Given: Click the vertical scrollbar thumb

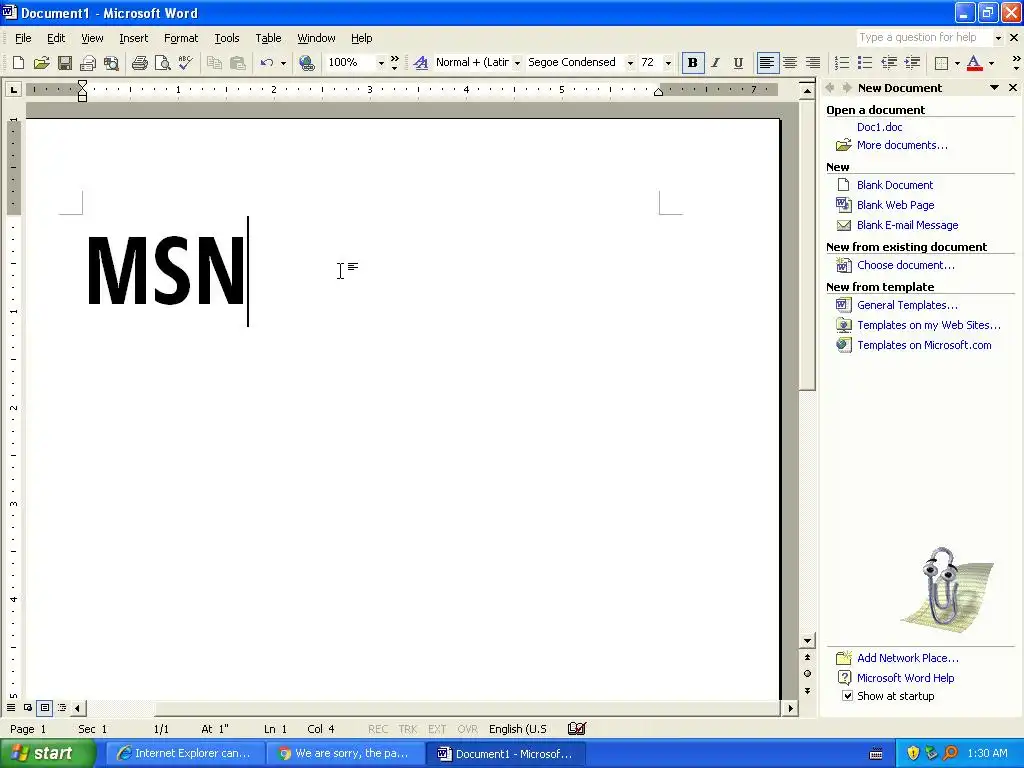Looking at the screenshot, I should point(807,245).
